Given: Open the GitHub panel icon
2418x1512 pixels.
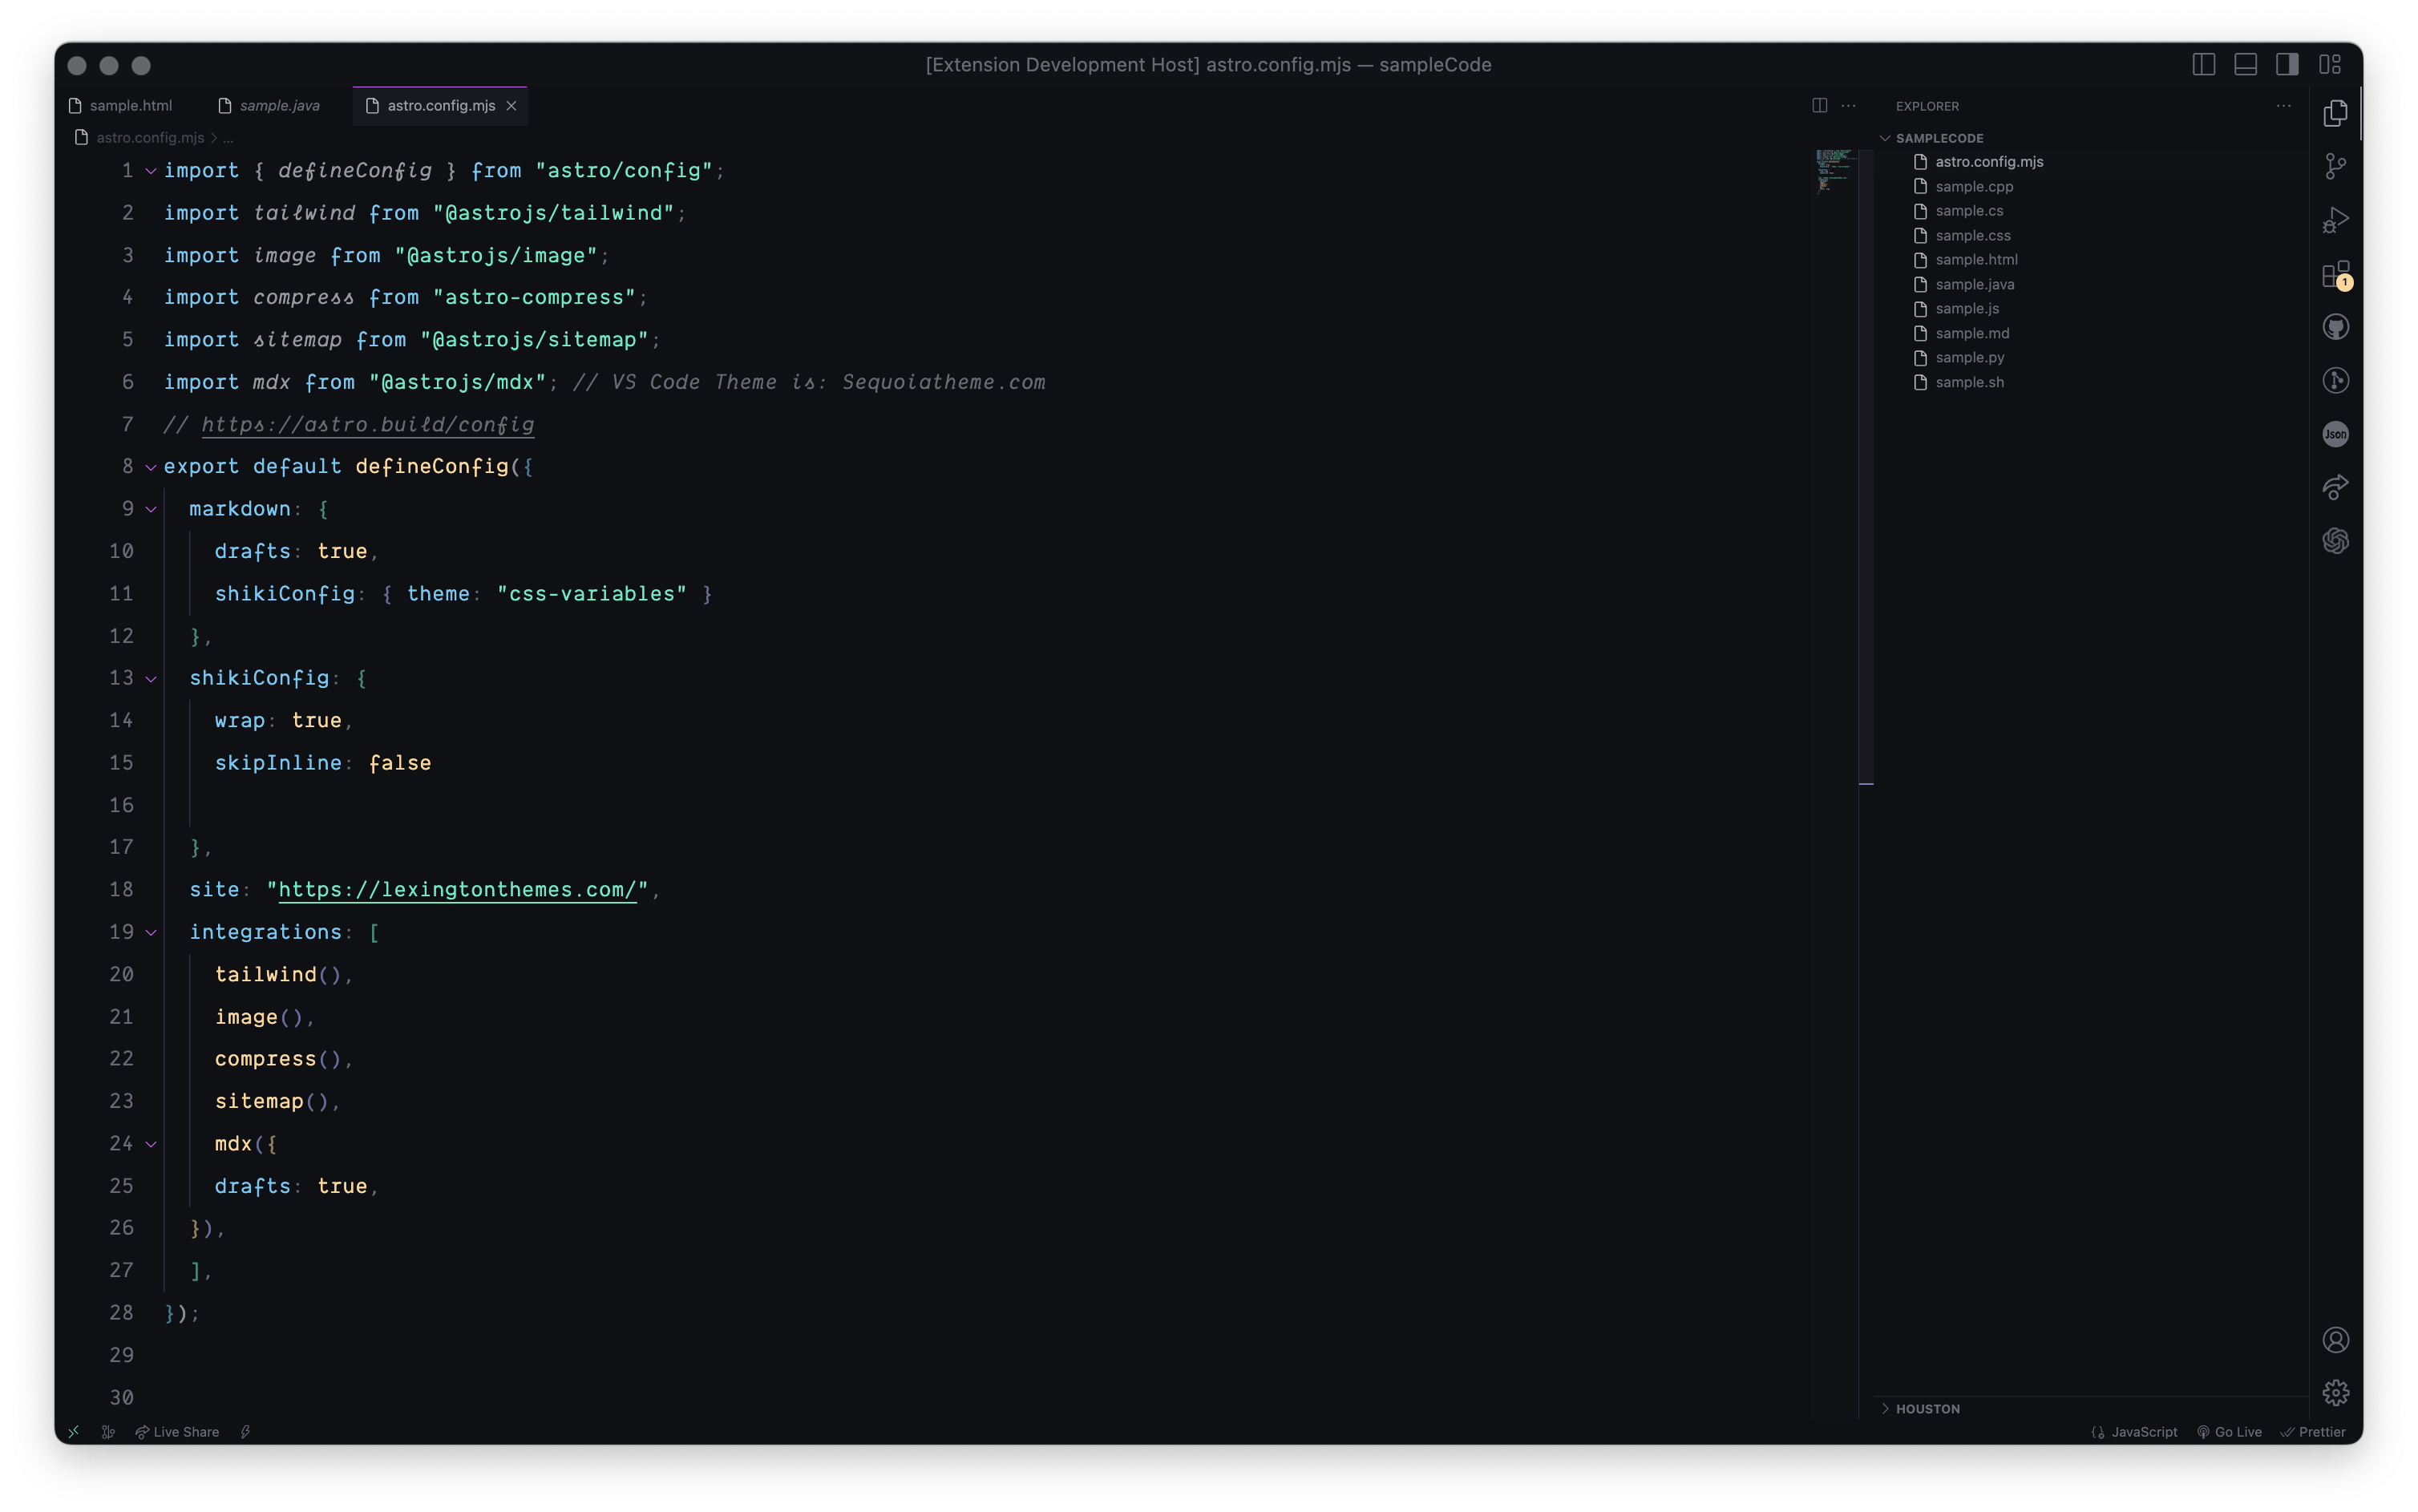Looking at the screenshot, I should point(2335,327).
